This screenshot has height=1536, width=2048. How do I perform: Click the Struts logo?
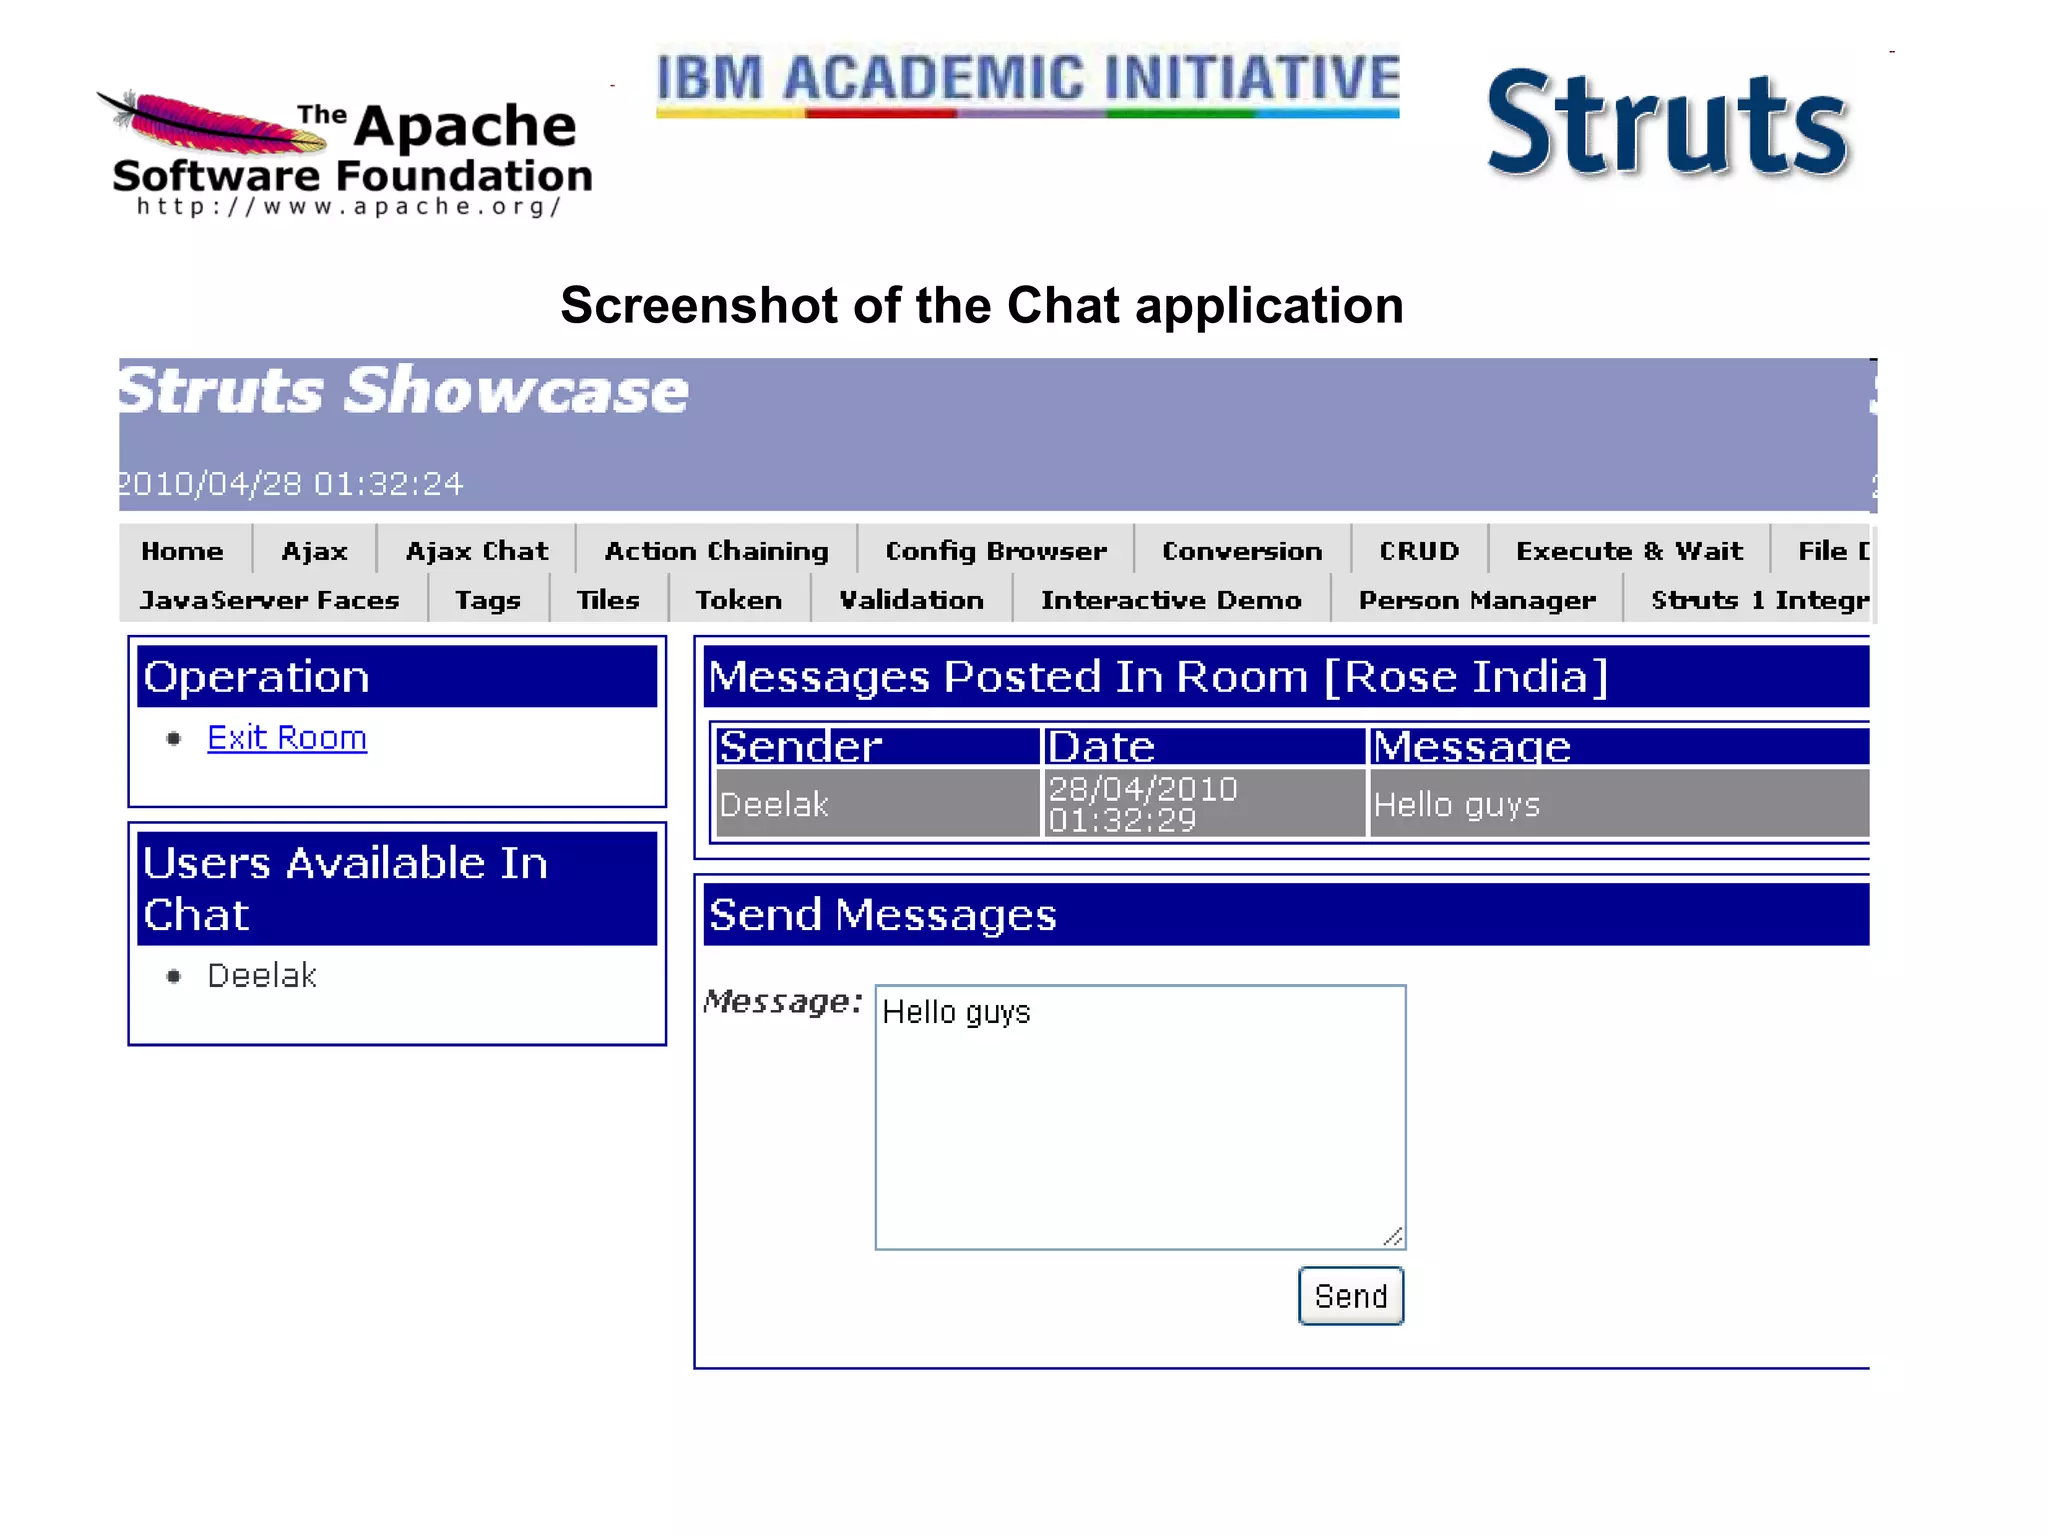tap(1669, 124)
